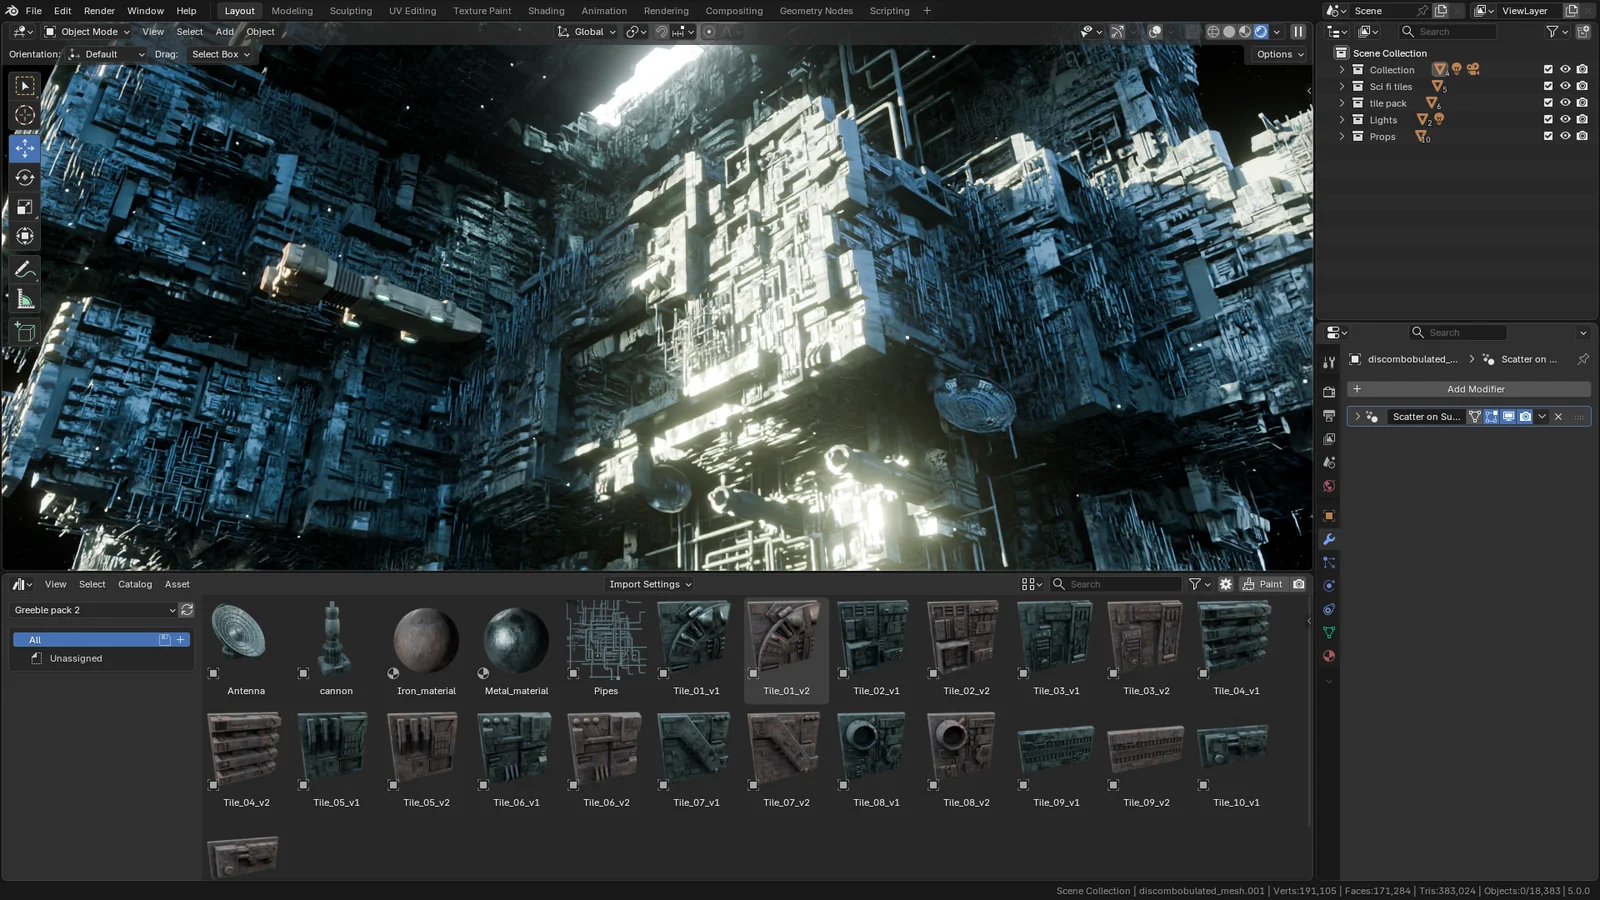
Task: Open the Physics Properties tab
Action: (x=1329, y=585)
